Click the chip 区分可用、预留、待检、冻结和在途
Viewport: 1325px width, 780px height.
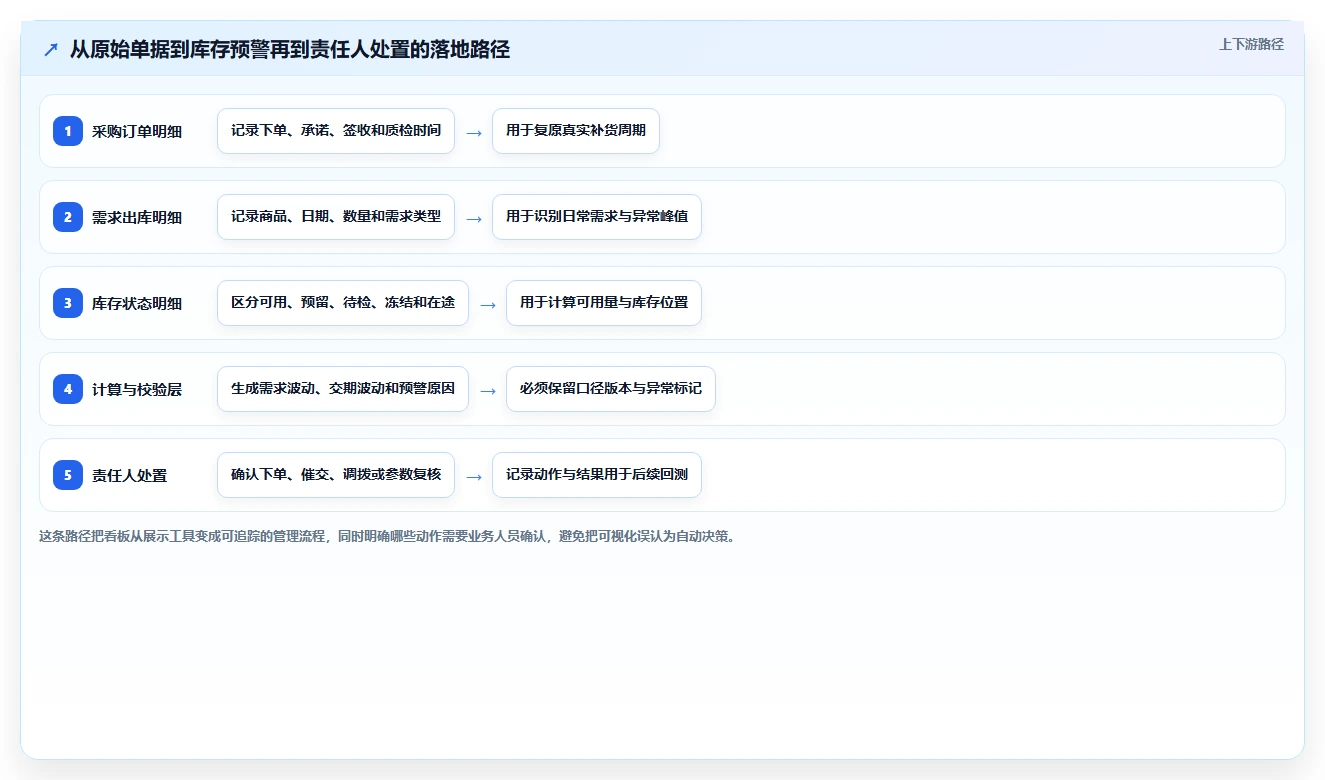(343, 303)
